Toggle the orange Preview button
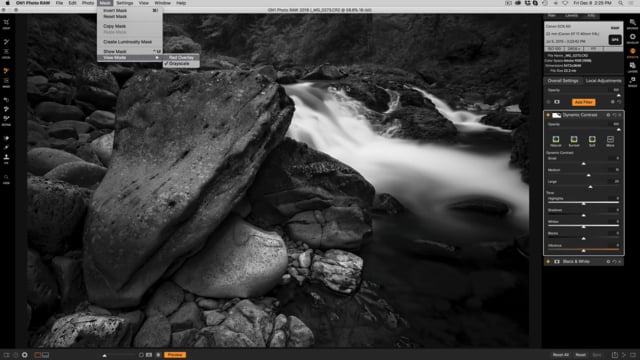This screenshot has width=640, height=360. [x=175, y=355]
